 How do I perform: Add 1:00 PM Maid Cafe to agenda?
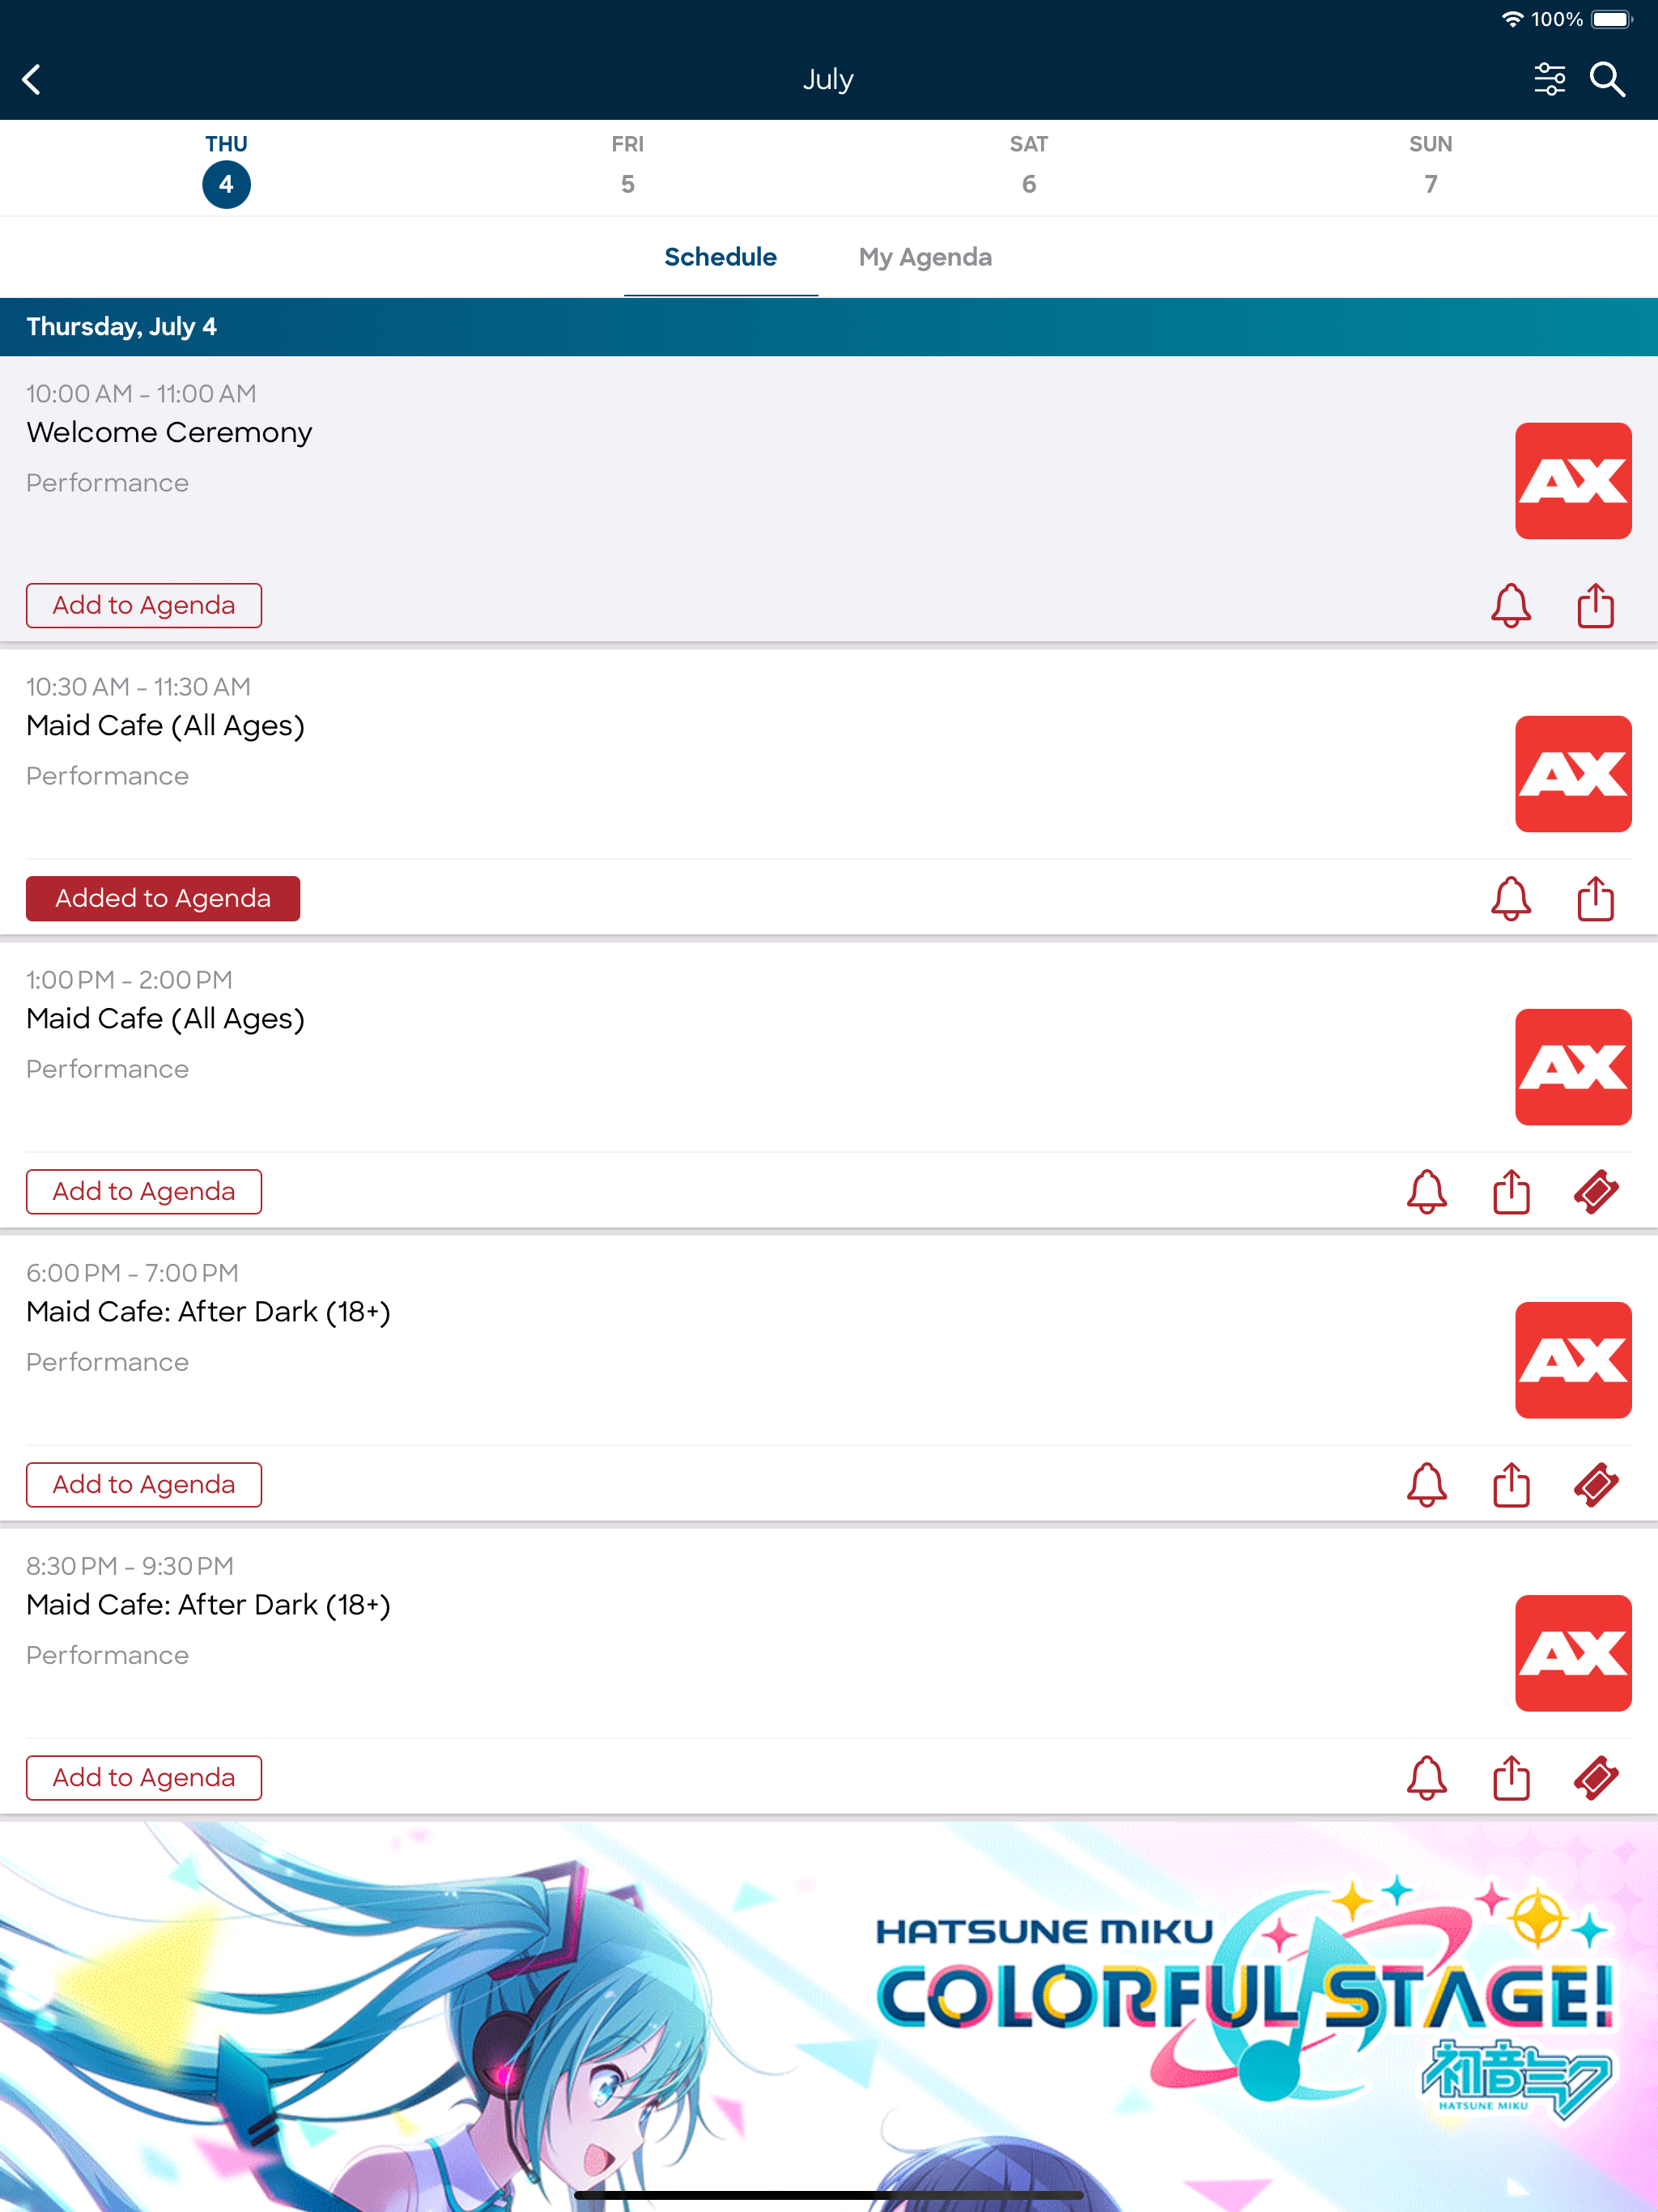point(144,1192)
